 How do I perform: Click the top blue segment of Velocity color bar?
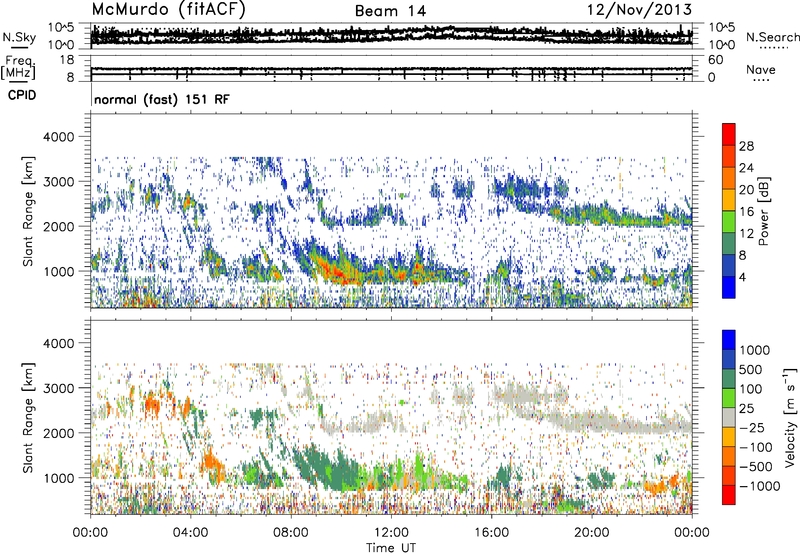tap(729, 340)
